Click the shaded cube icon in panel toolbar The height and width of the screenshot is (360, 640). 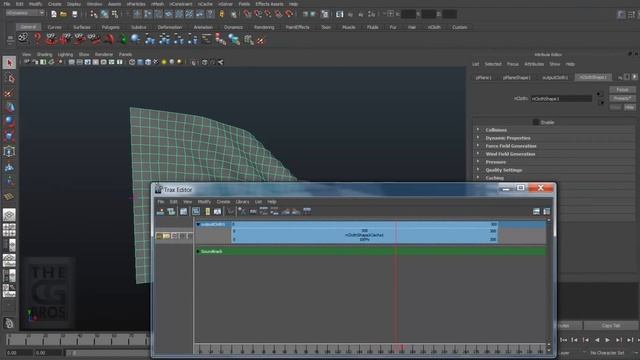point(148,62)
